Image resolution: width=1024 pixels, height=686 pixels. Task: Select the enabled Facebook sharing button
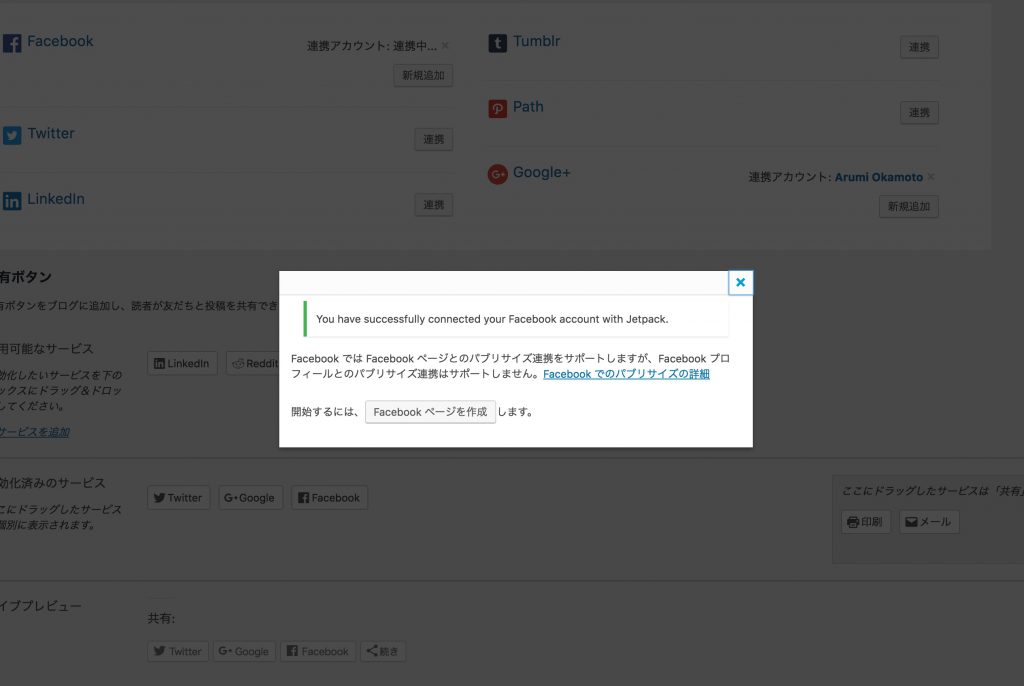point(329,498)
